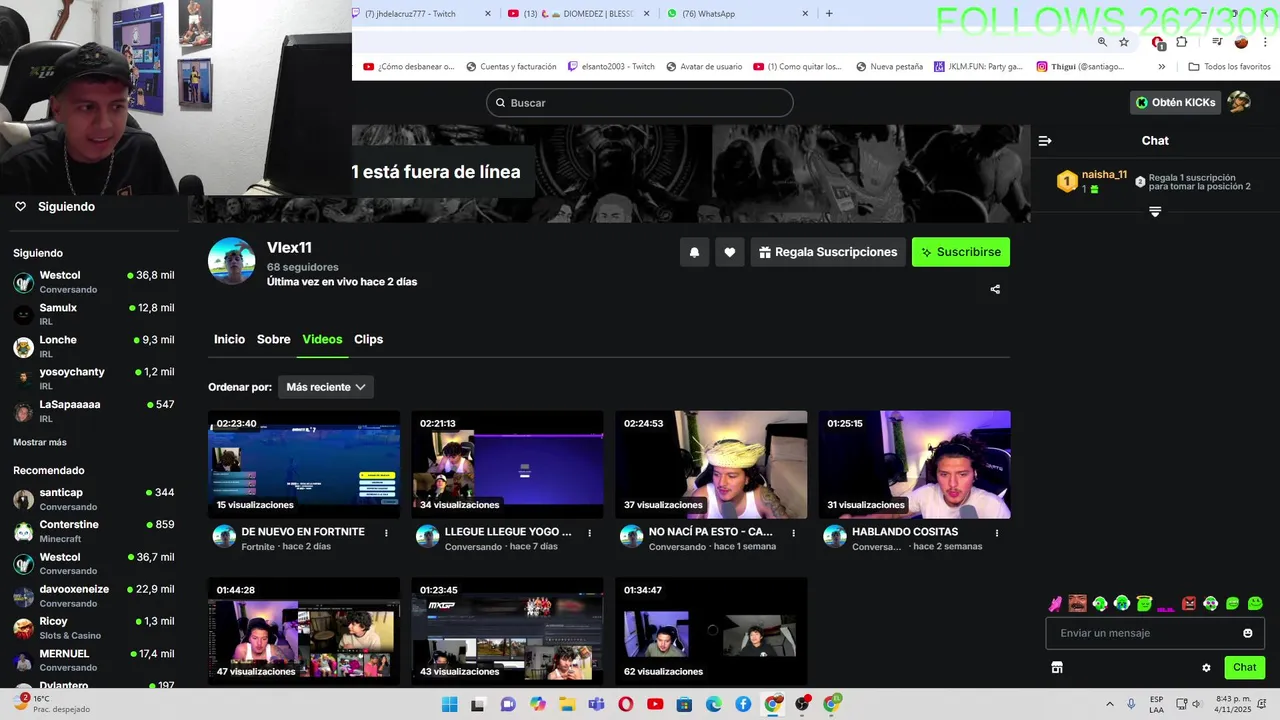Open DE NUEVO EN FORTNITE video thumbnail
This screenshot has width=1280, height=720.
click(304, 464)
